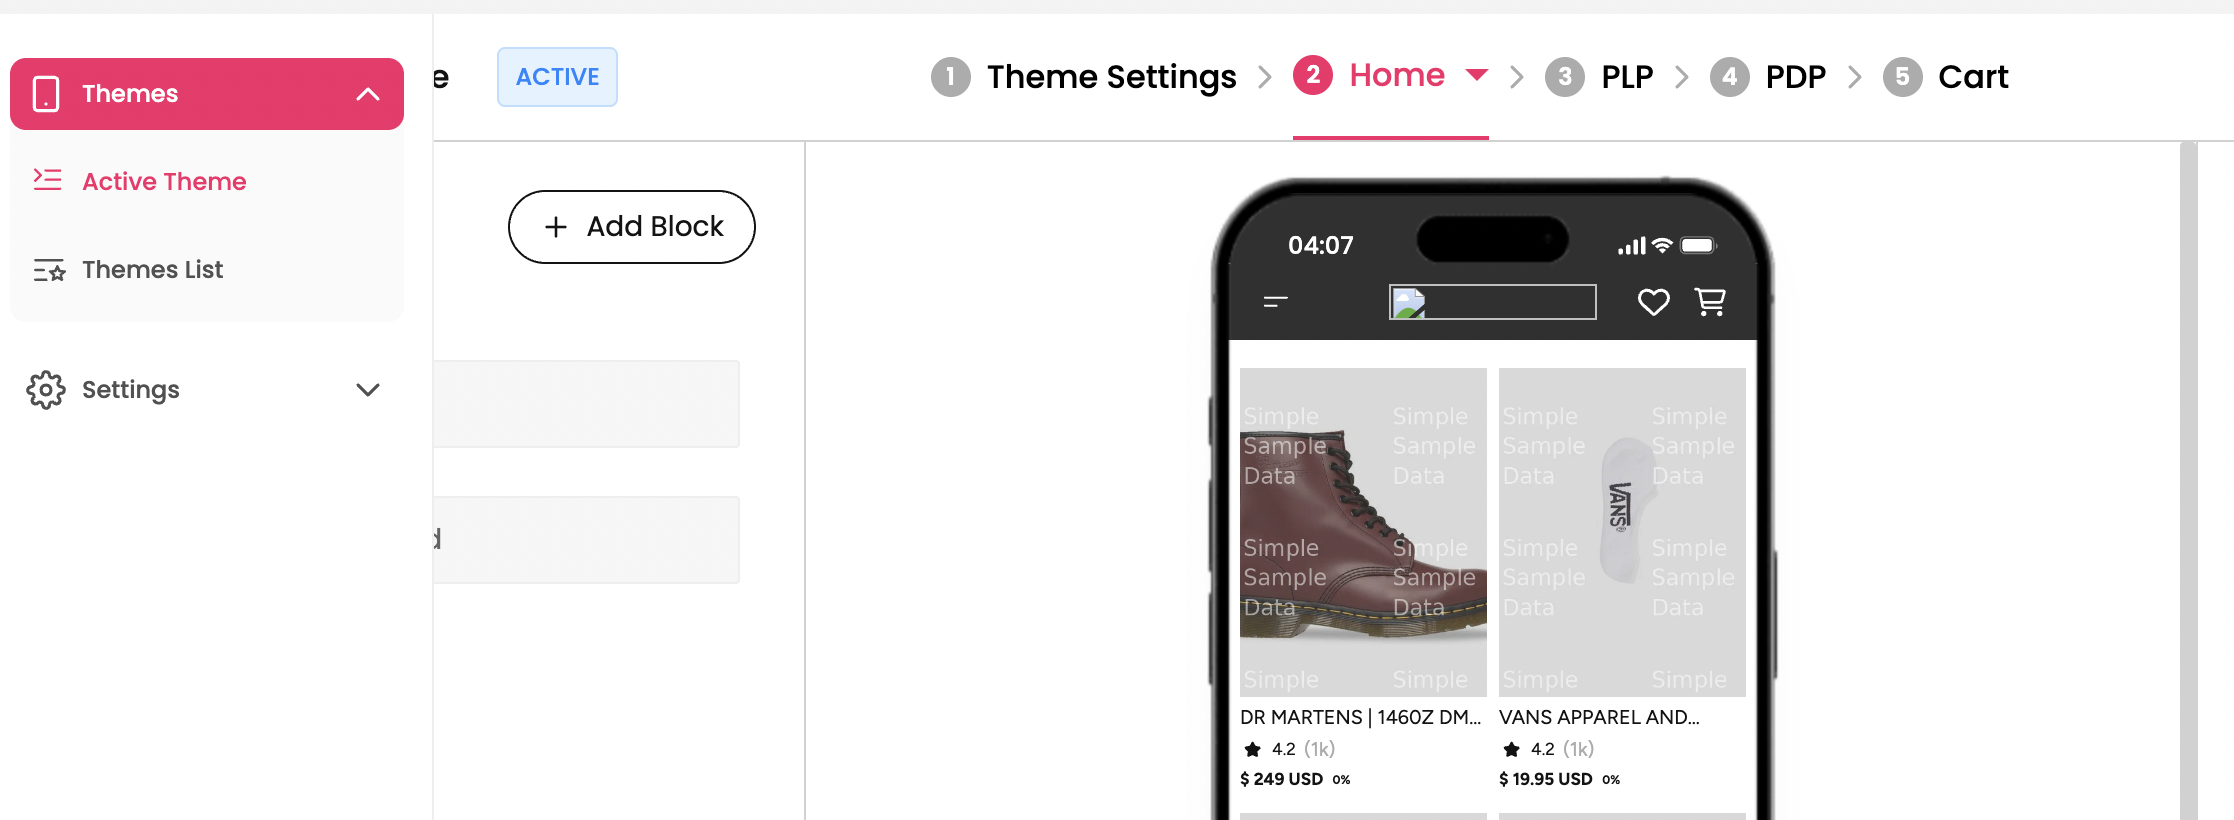Viewport: 2234px width, 820px height.
Task: Tap the wishlist heart icon in preview
Action: (x=1653, y=302)
